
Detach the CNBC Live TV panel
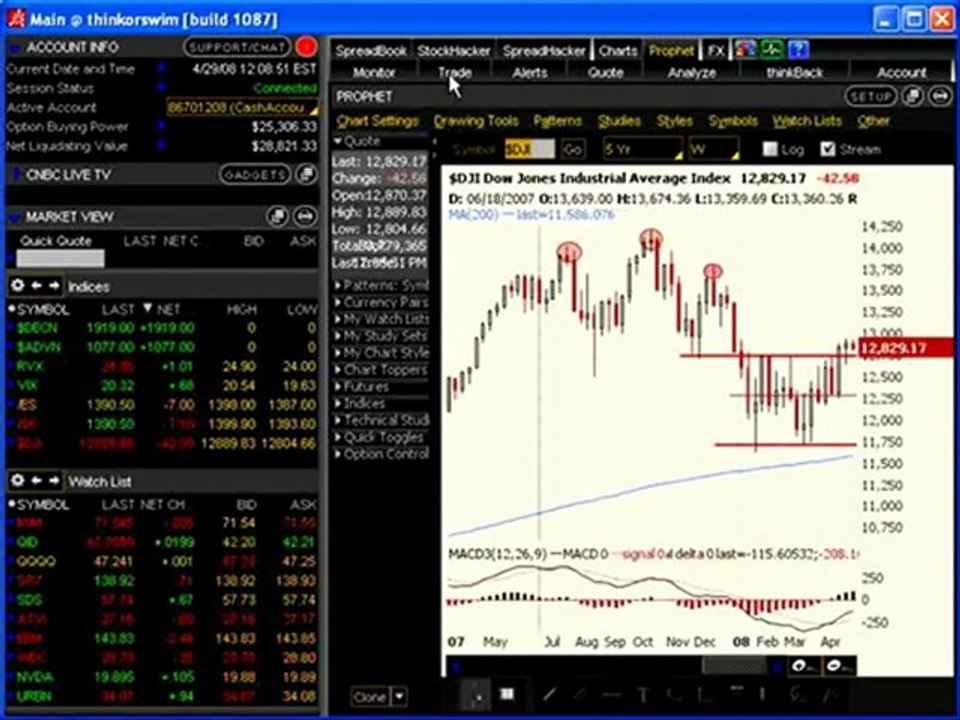pyautogui.click(x=306, y=174)
